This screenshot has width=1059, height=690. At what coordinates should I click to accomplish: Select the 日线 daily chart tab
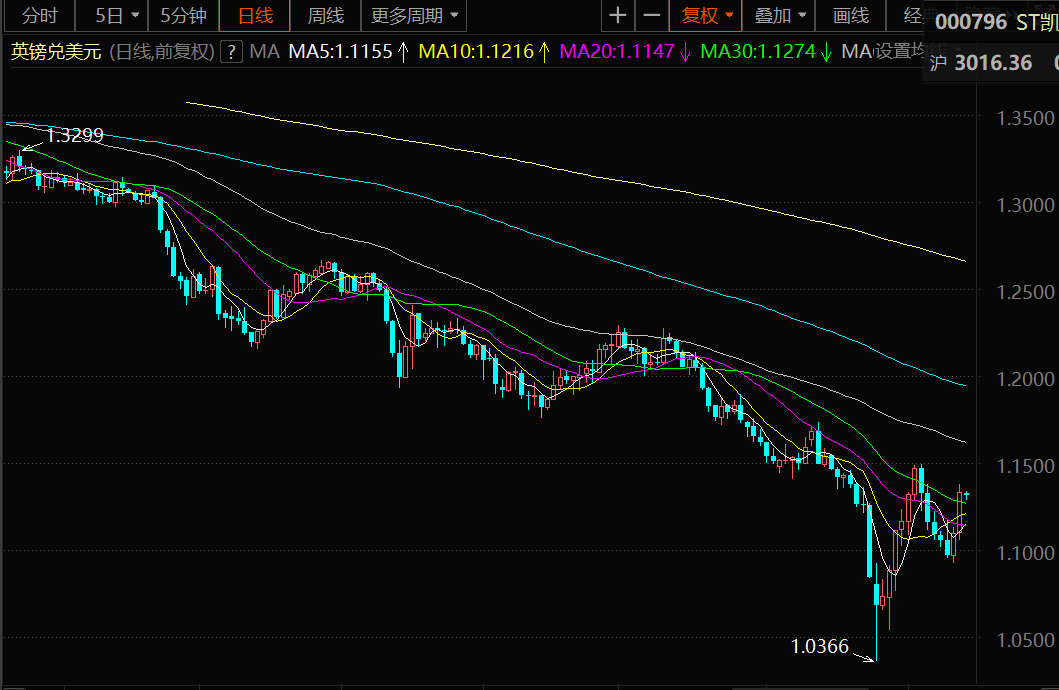tap(255, 16)
